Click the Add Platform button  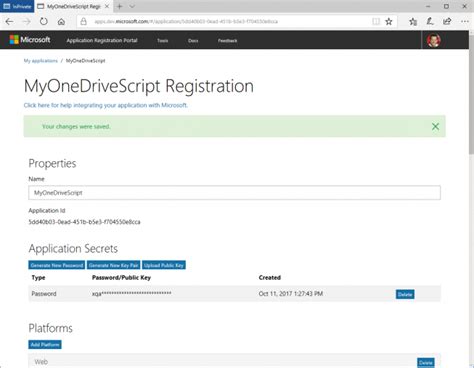45,345
